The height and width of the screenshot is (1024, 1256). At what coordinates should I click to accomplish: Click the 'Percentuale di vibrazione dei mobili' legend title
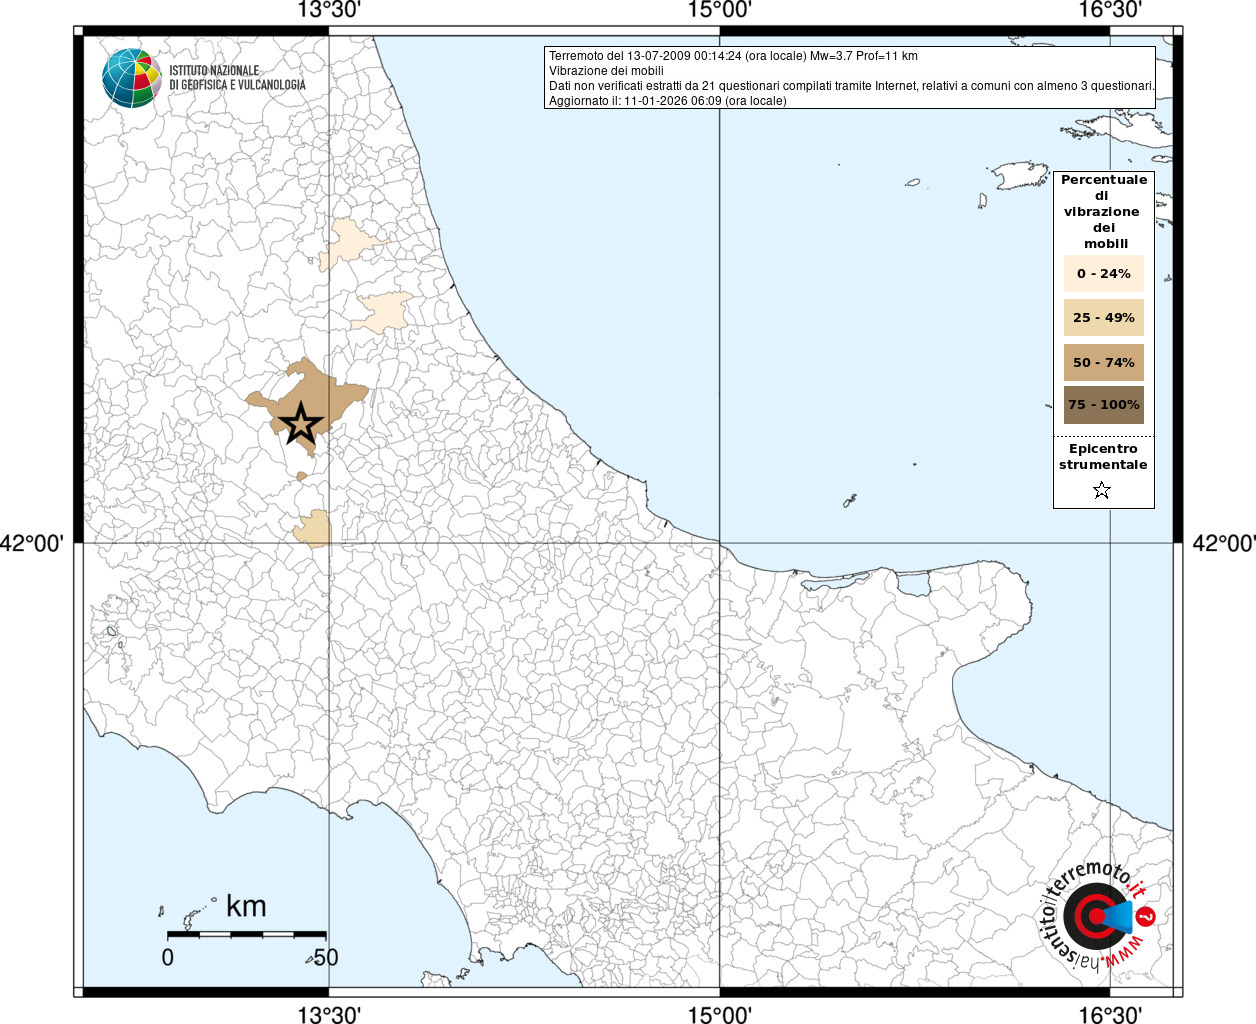coord(1103,211)
